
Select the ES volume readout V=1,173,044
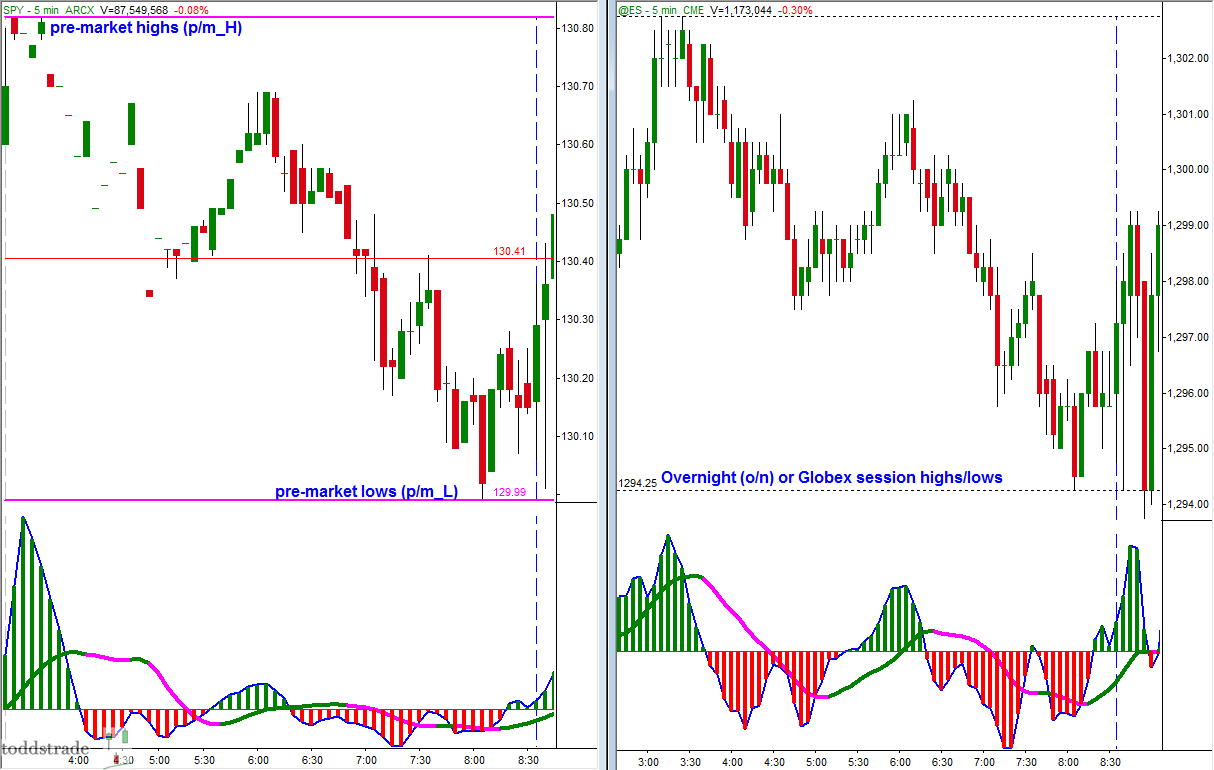coord(740,9)
